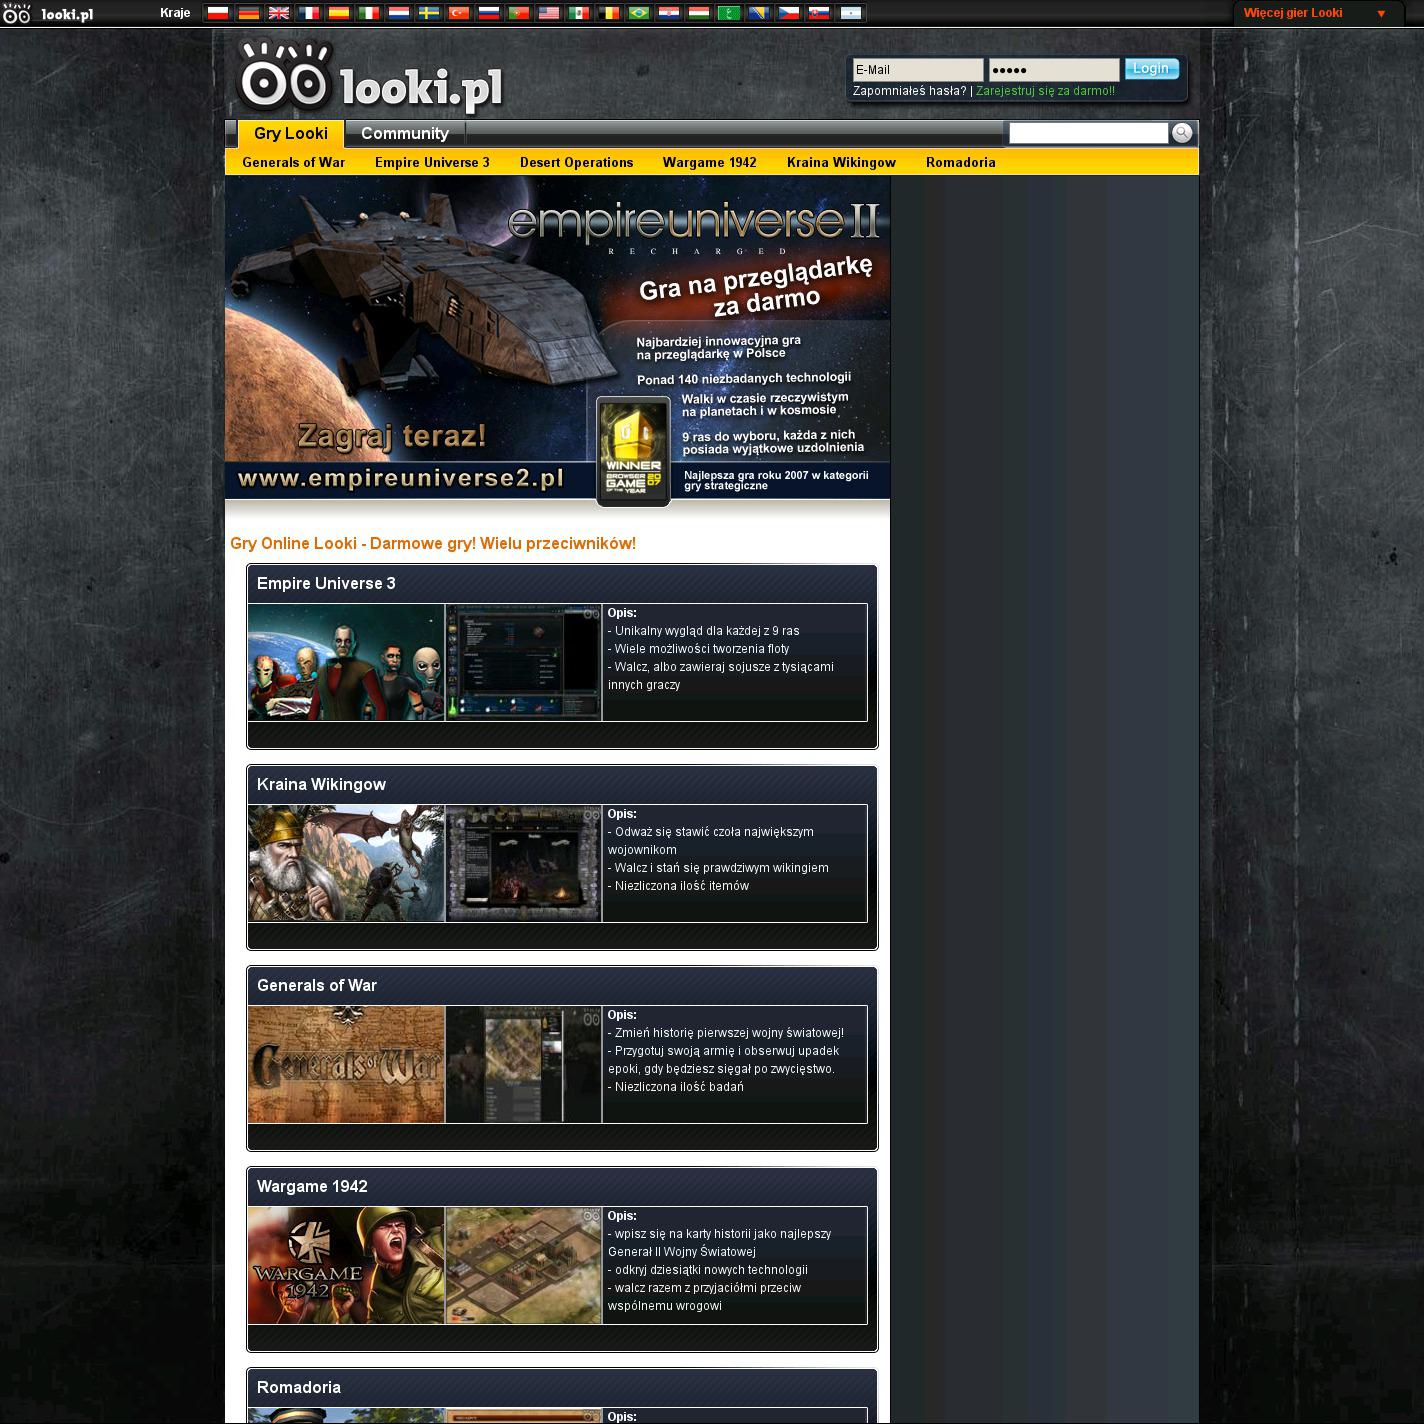Click the Swedish flag icon

[x=429, y=13]
